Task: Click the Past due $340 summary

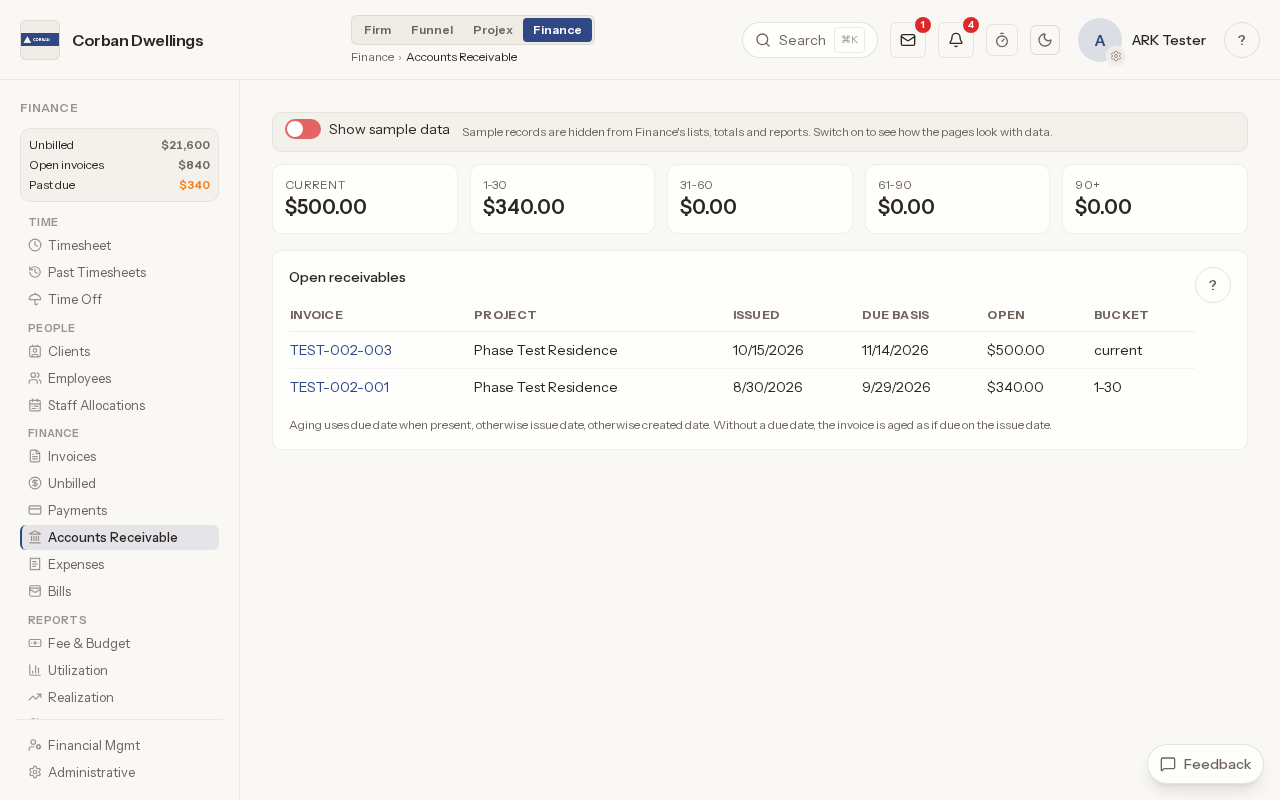Action: [119, 185]
